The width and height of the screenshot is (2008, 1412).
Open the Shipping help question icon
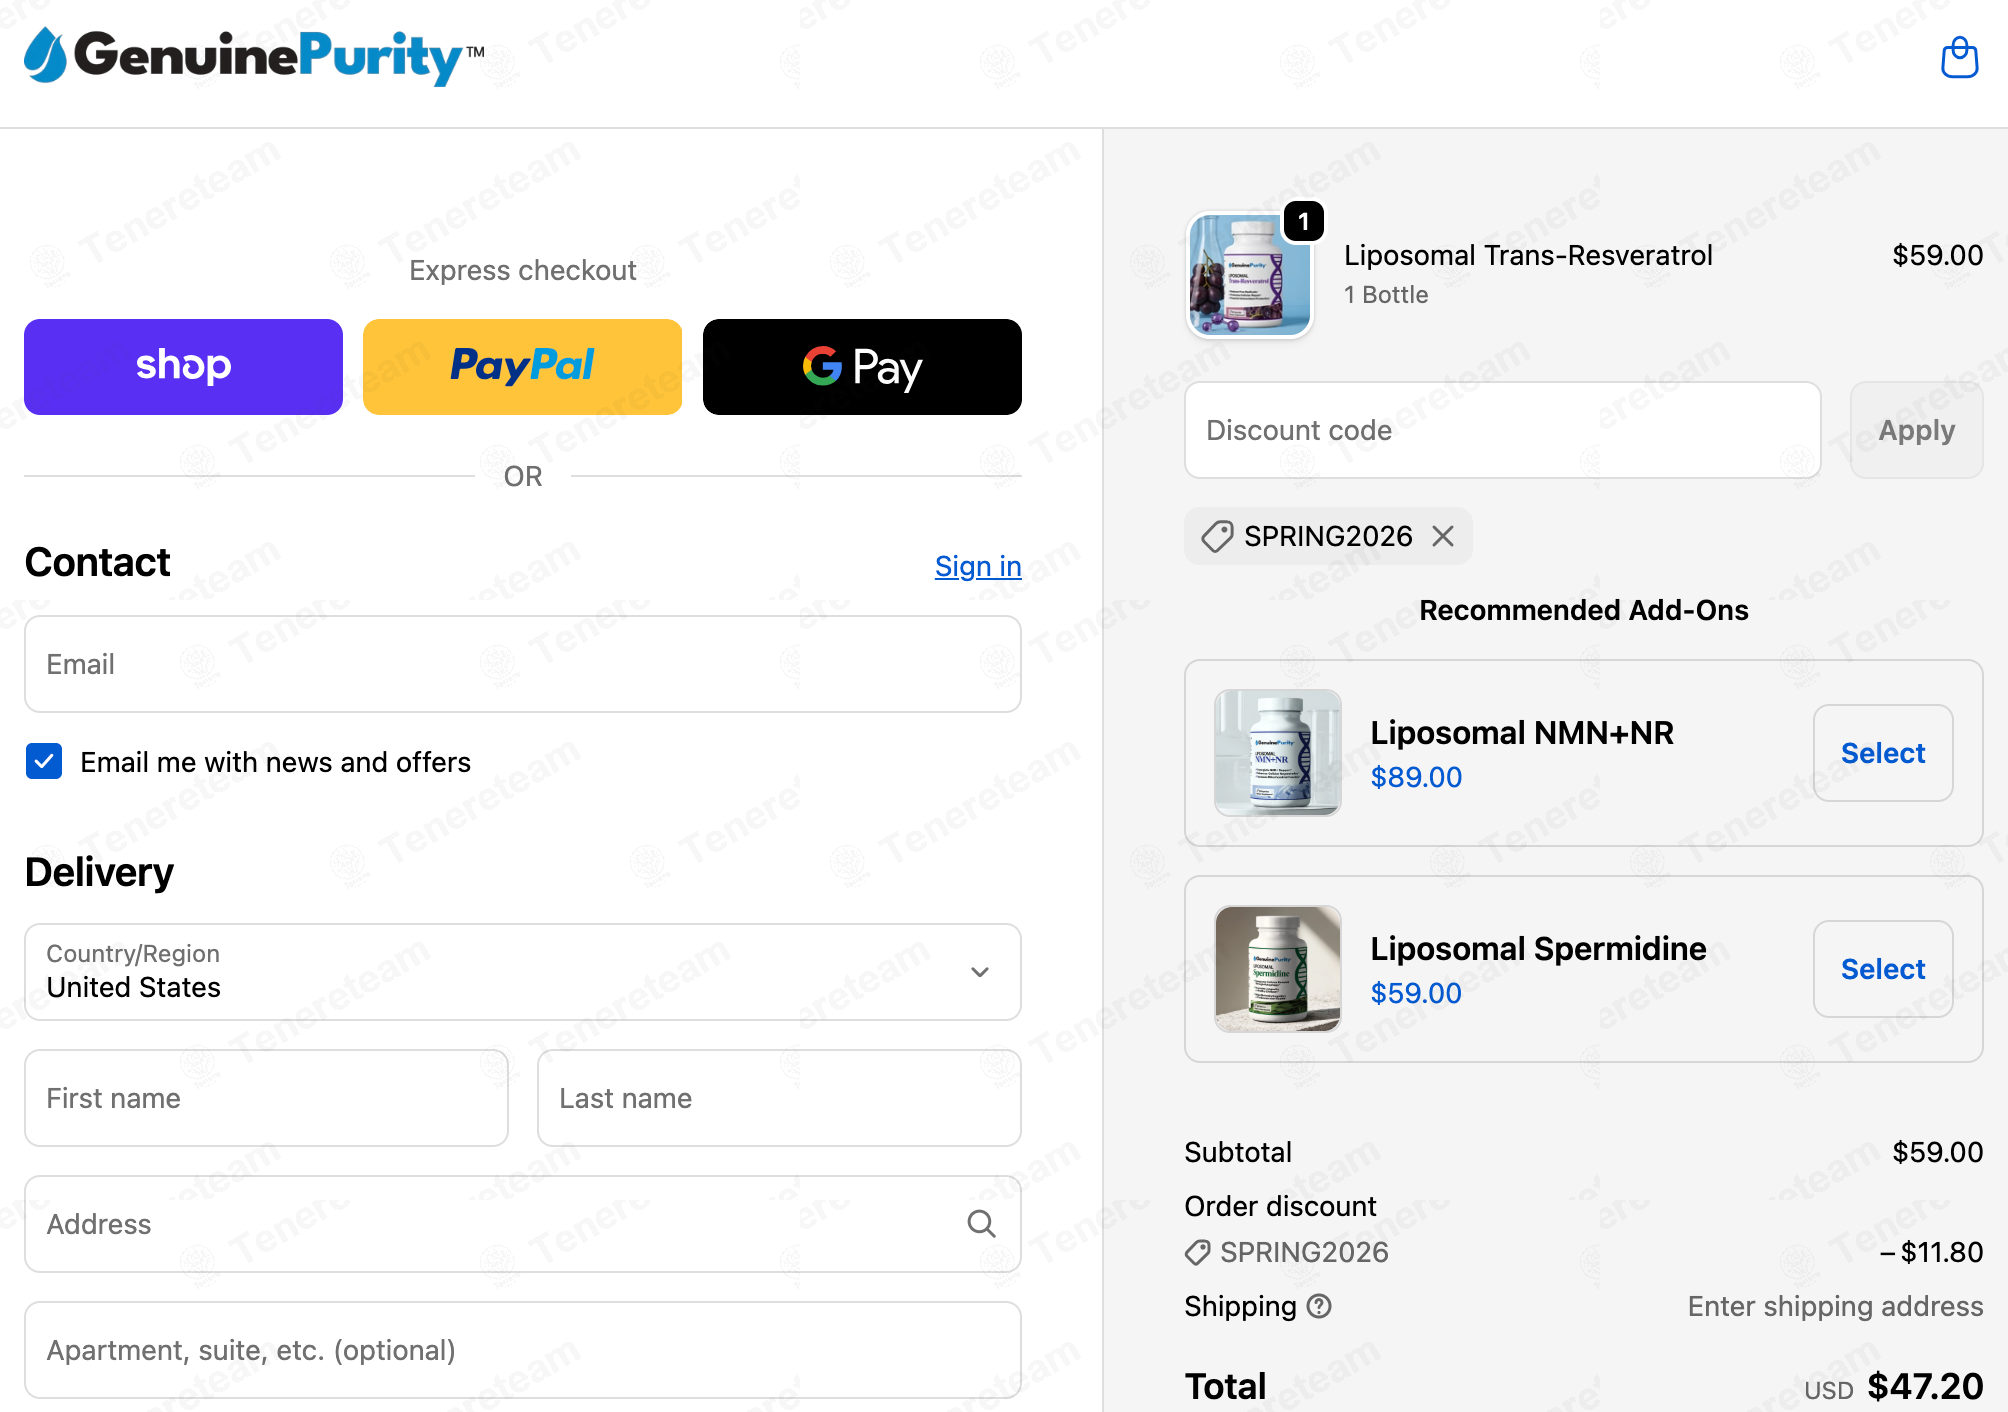click(1320, 1306)
